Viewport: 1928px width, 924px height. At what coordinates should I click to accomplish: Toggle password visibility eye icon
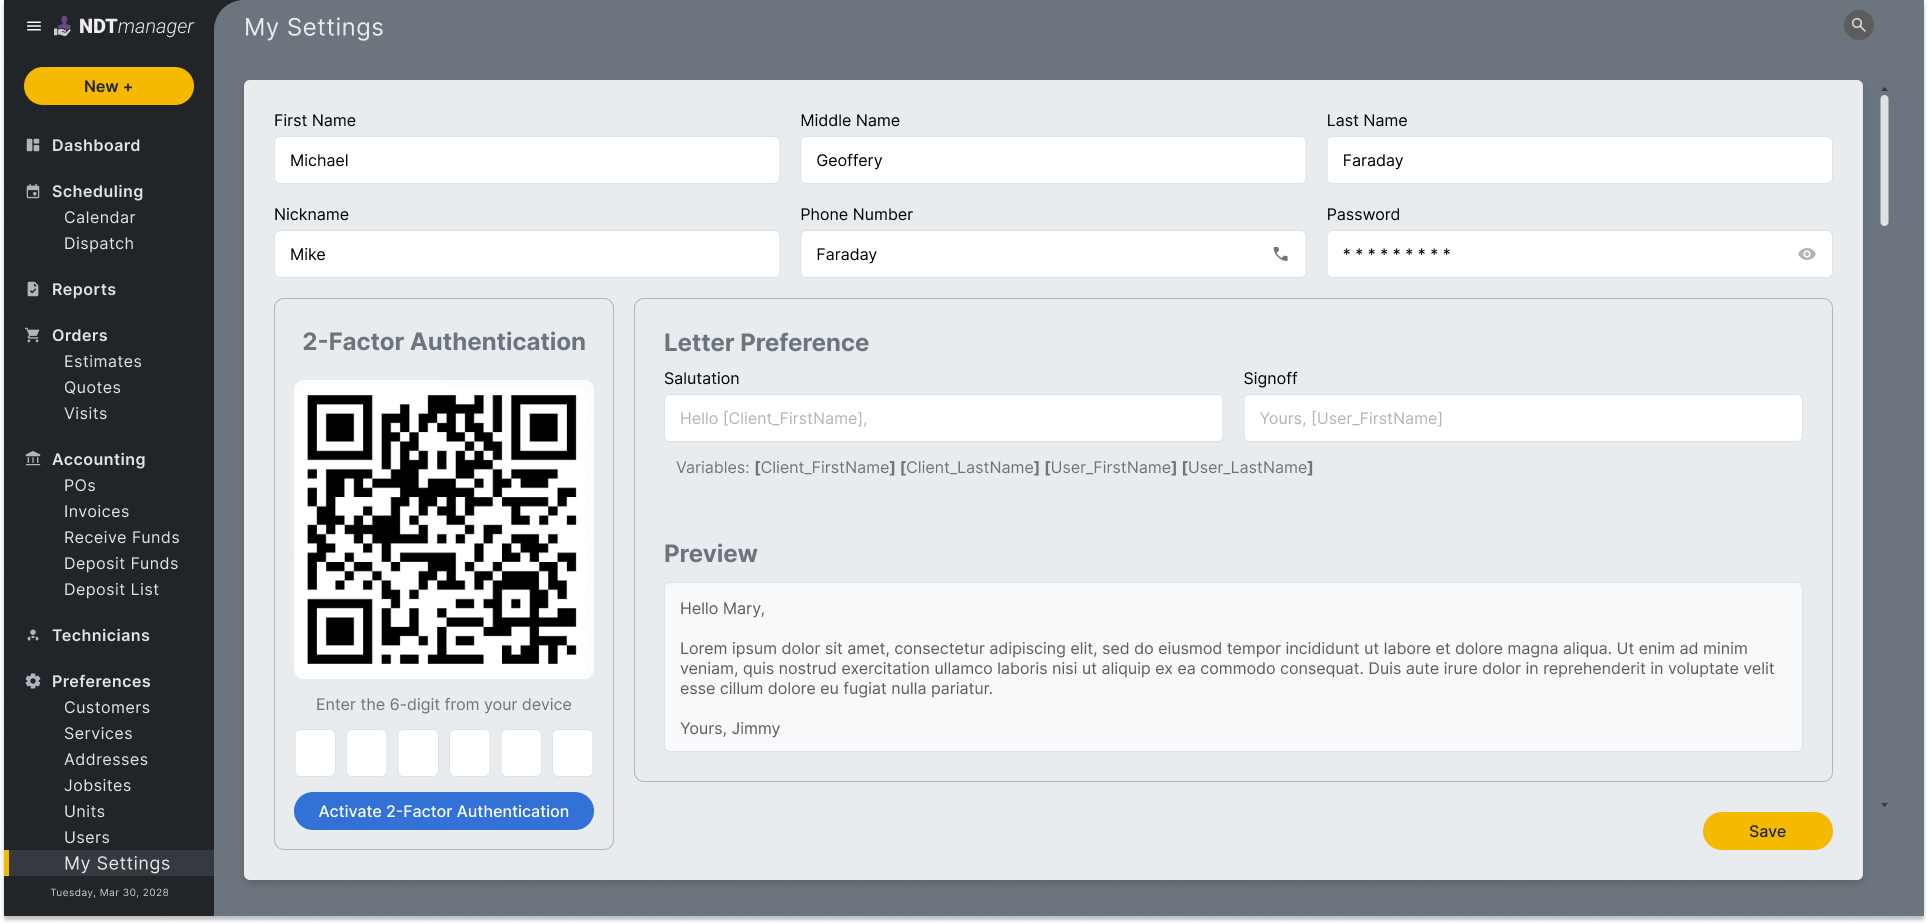[x=1806, y=254]
